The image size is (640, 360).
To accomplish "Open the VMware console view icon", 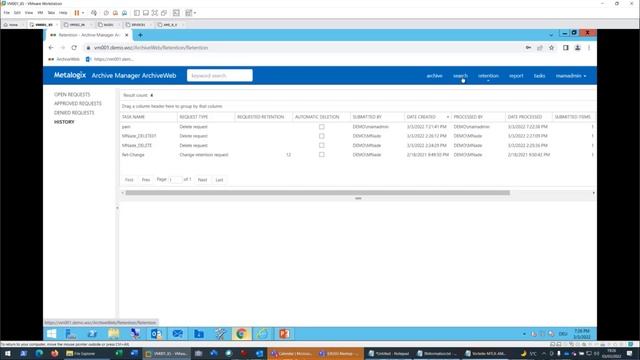I will 176,13.
